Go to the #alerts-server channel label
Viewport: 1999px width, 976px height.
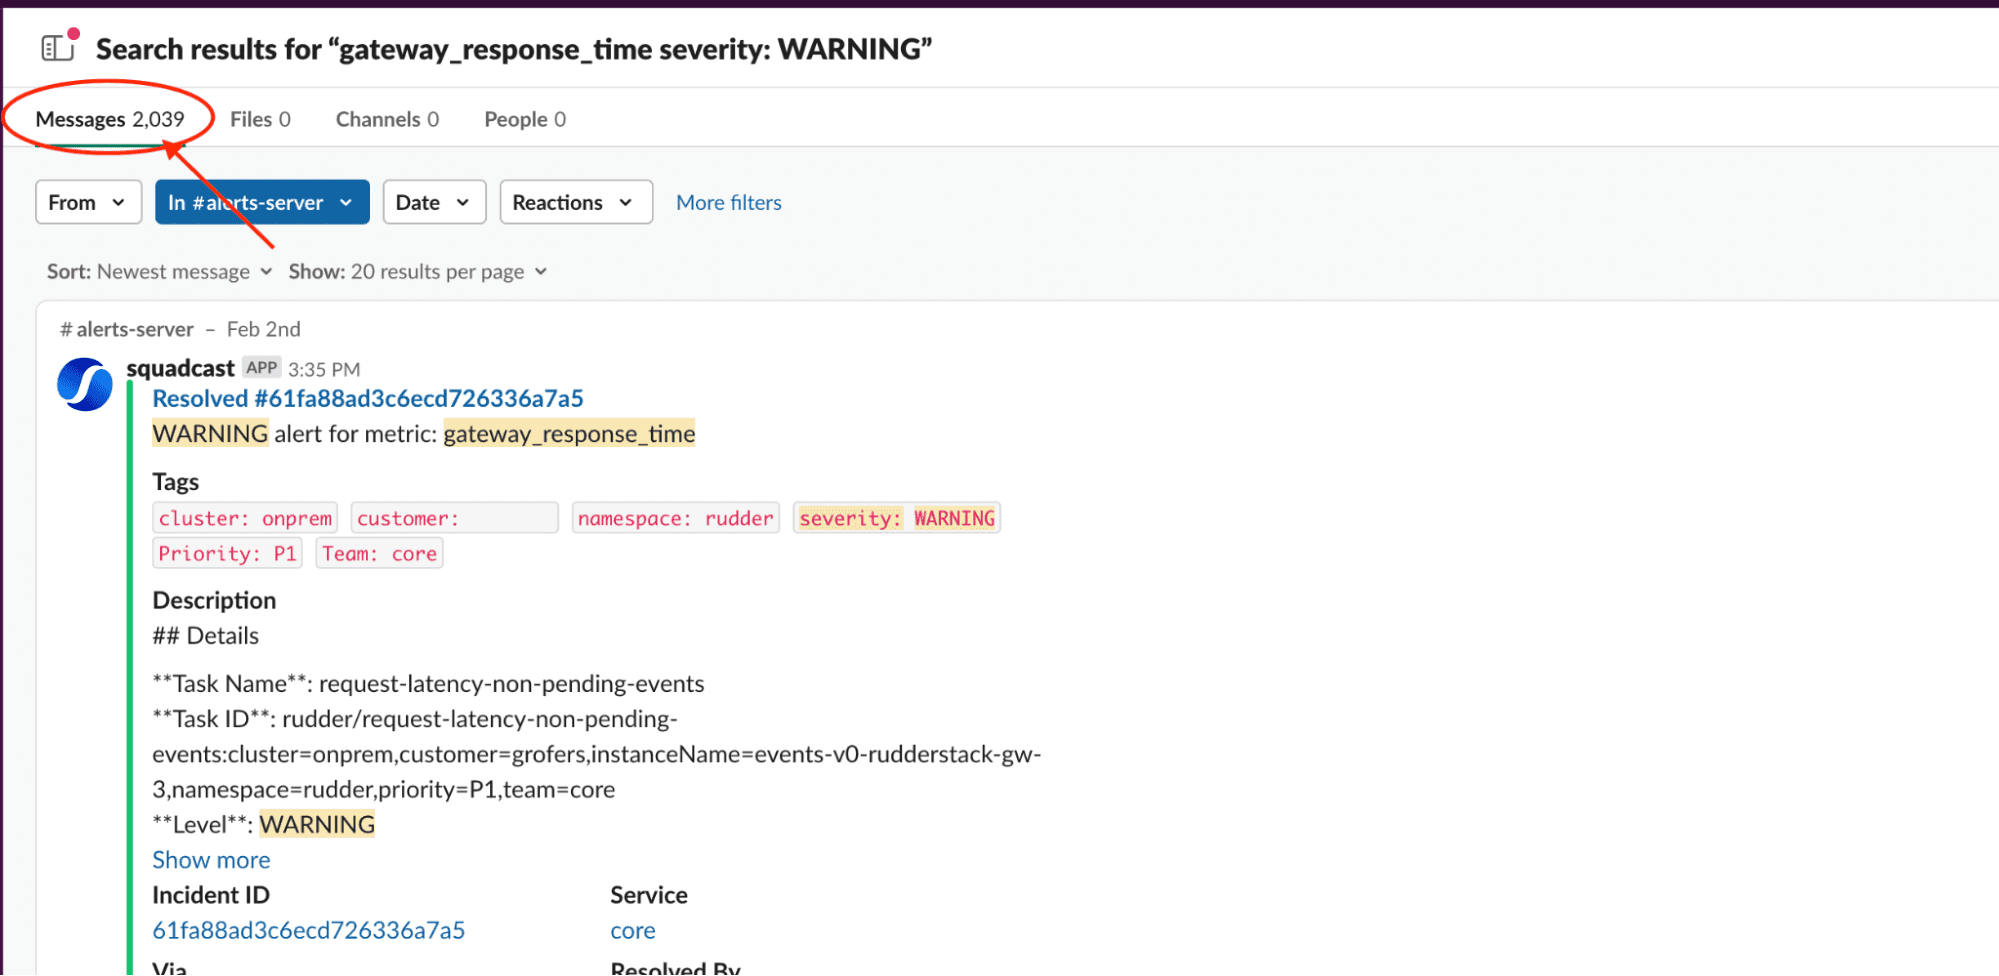tap(126, 329)
